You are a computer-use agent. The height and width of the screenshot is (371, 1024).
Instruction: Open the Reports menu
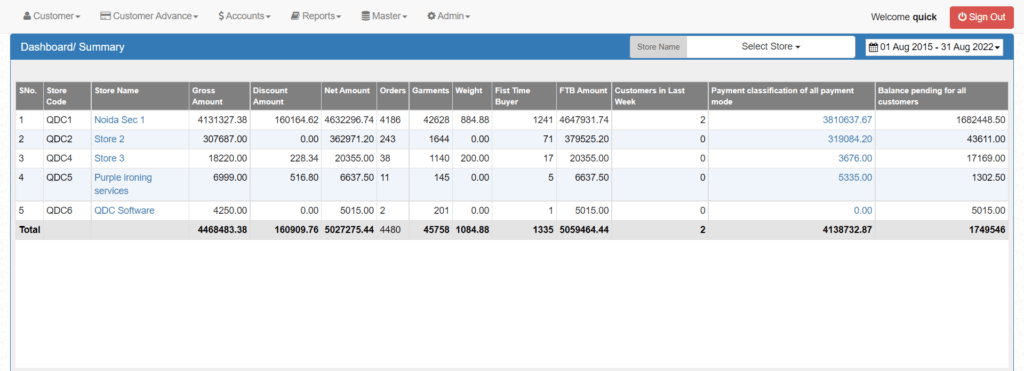click(315, 16)
